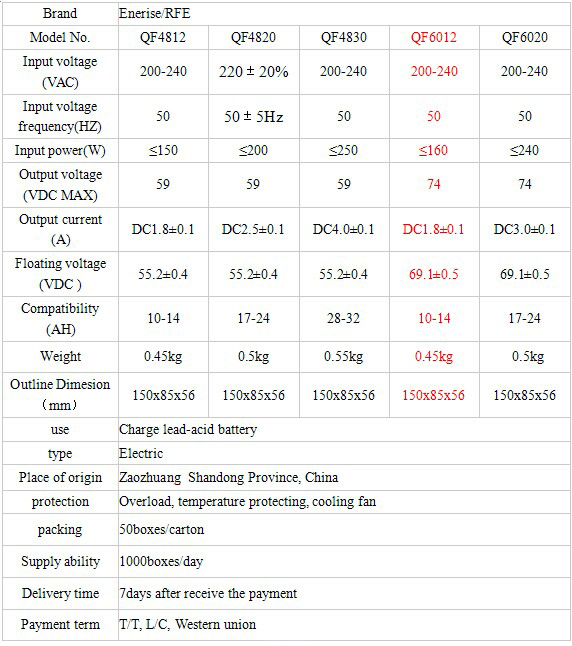Click the 0.55kg weight cell

coord(343,357)
